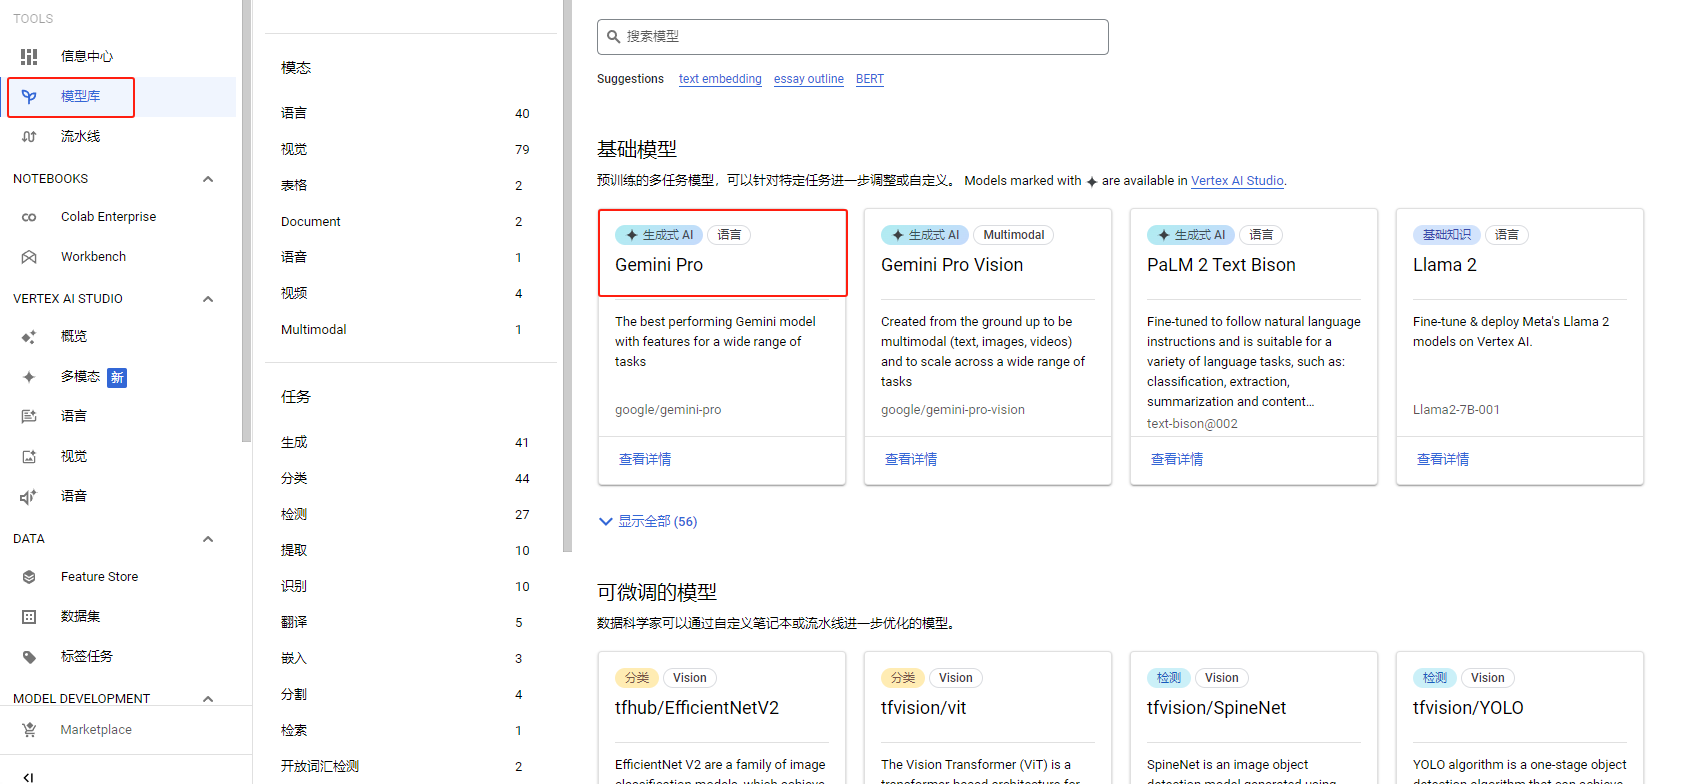Click 生成式 AI chip on Gemini Pro Vision card
Image resolution: width=1693 pixels, height=784 pixels.
click(x=925, y=235)
